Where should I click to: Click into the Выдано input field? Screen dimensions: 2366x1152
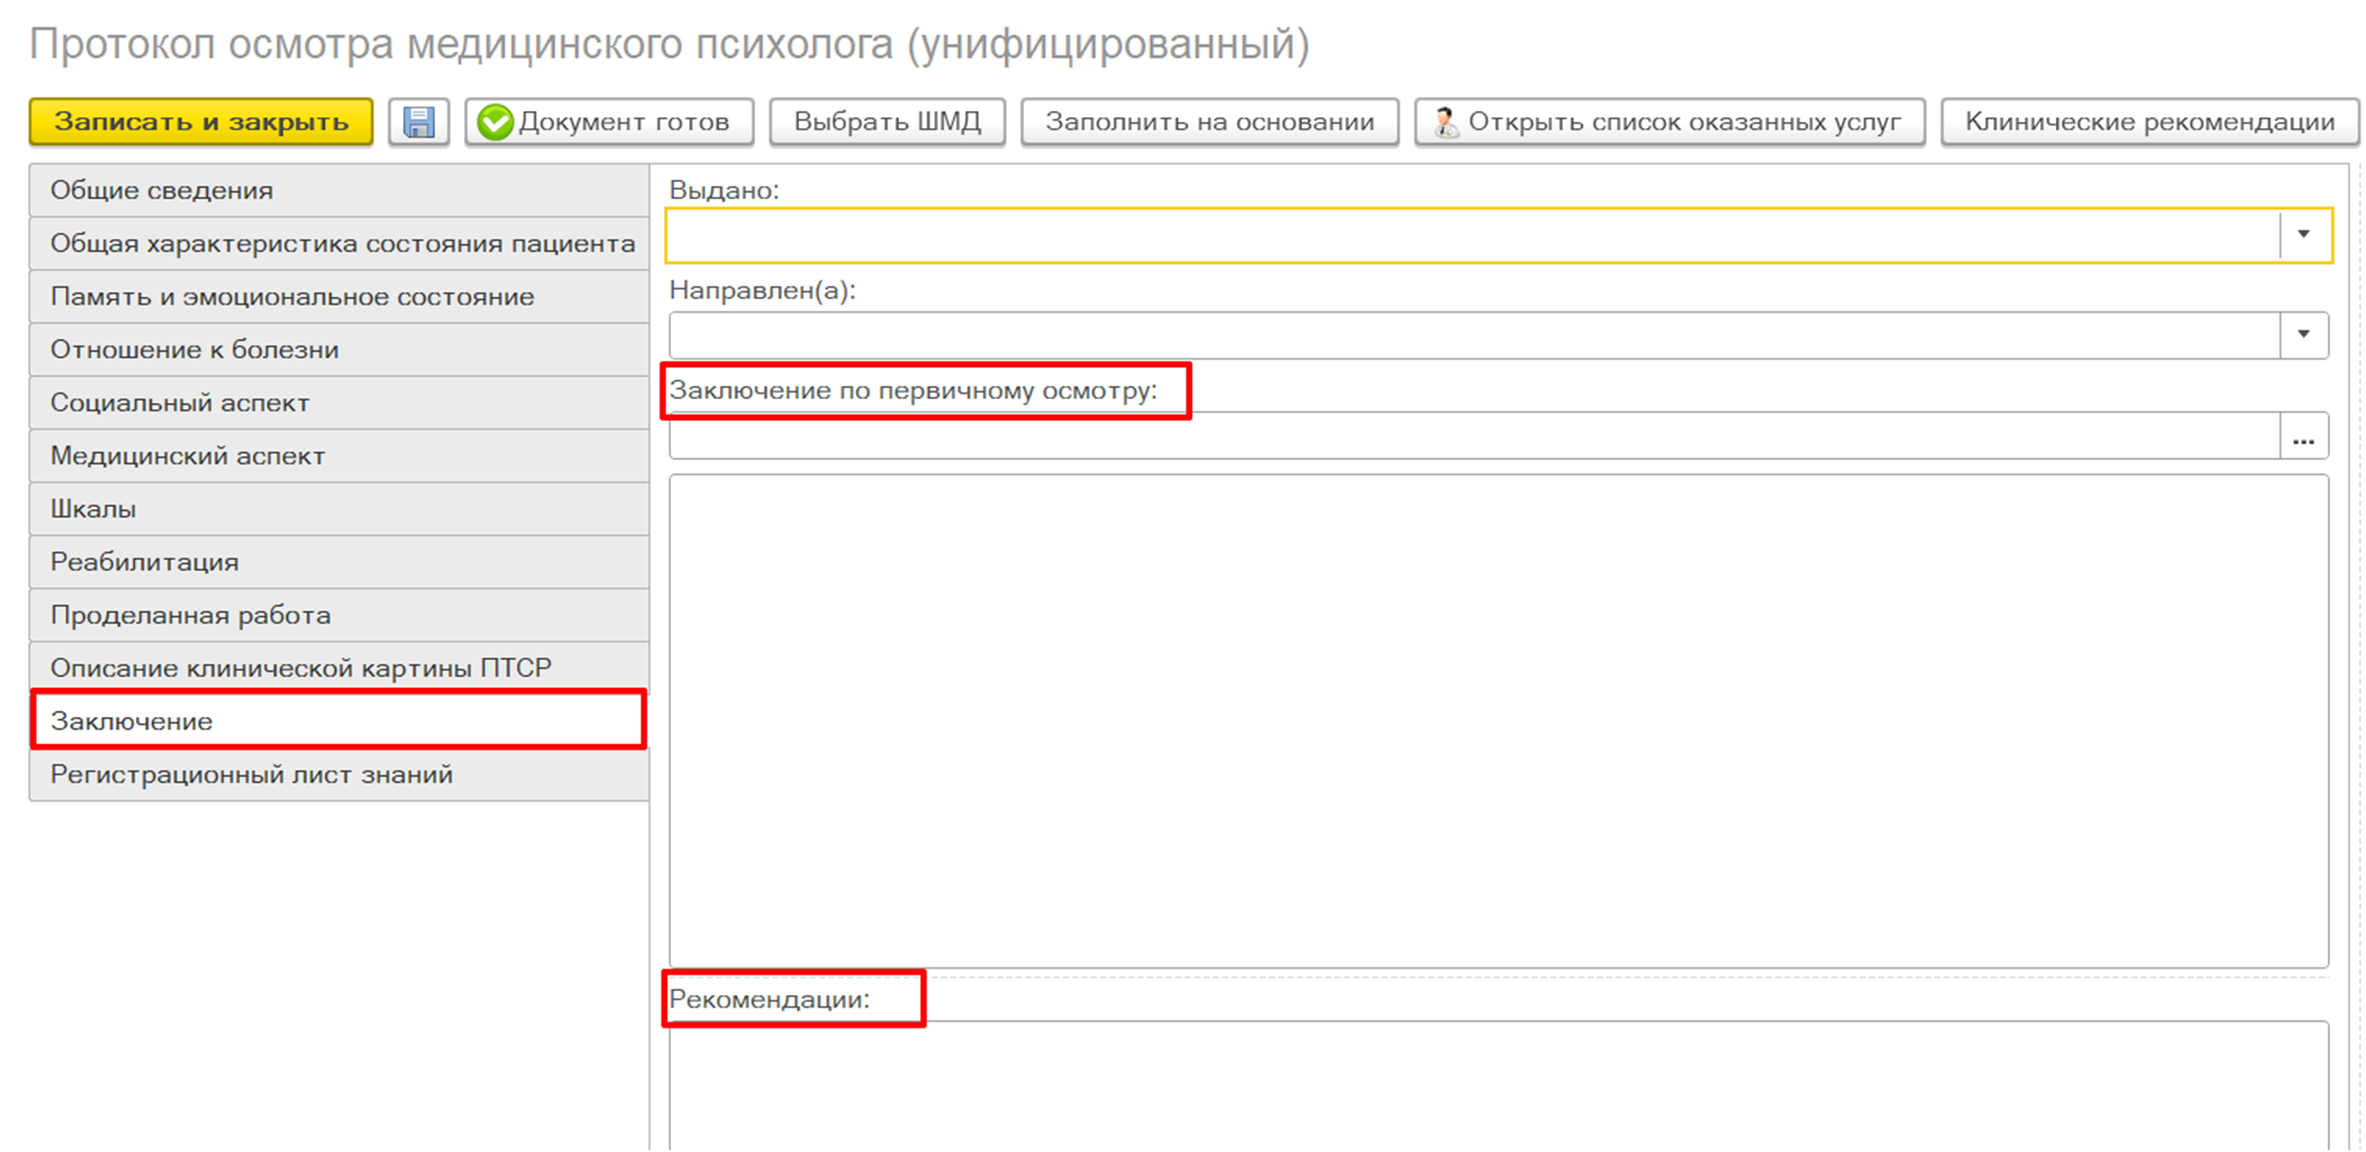(x=1470, y=236)
